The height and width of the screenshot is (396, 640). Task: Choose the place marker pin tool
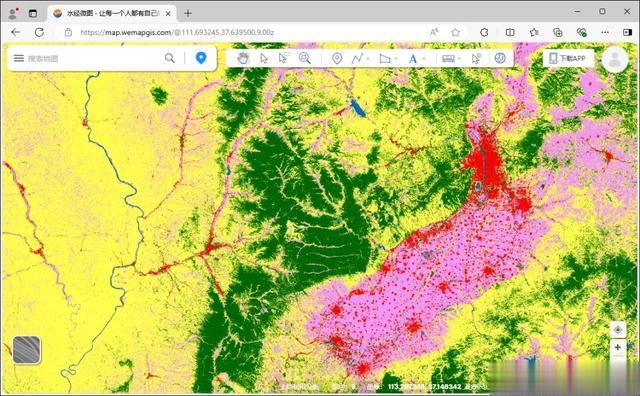pos(337,58)
